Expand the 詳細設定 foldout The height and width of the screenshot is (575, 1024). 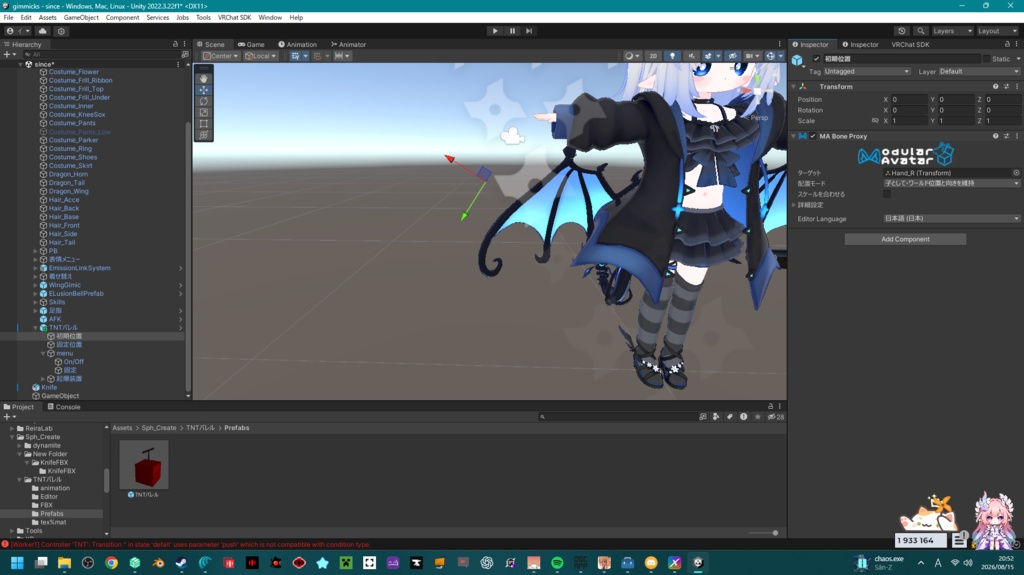tap(794, 205)
